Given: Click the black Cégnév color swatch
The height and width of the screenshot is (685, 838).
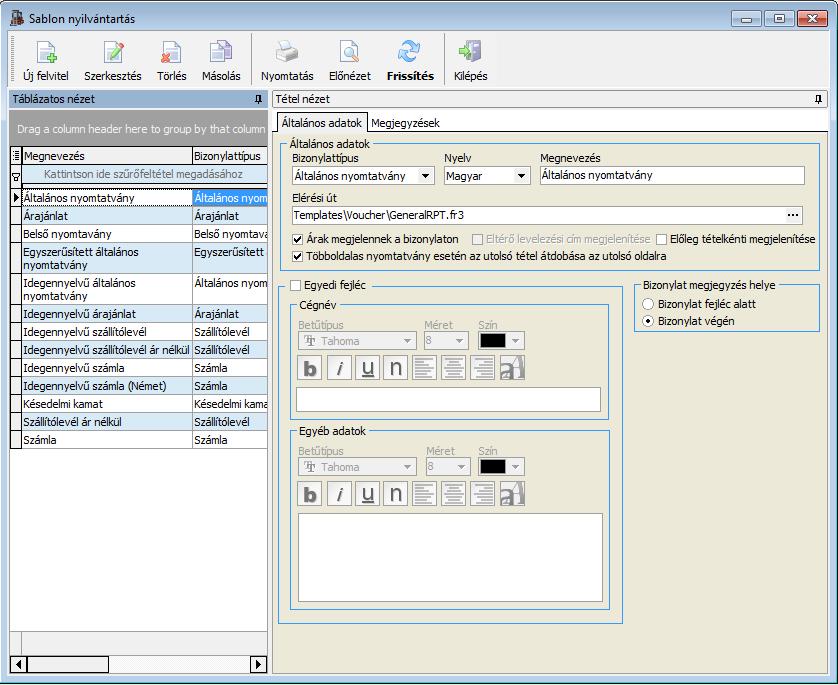Looking at the screenshot, I should tap(493, 341).
